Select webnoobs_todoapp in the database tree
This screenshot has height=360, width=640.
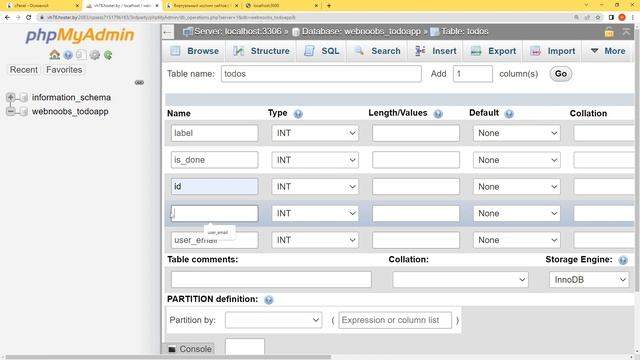coord(70,111)
